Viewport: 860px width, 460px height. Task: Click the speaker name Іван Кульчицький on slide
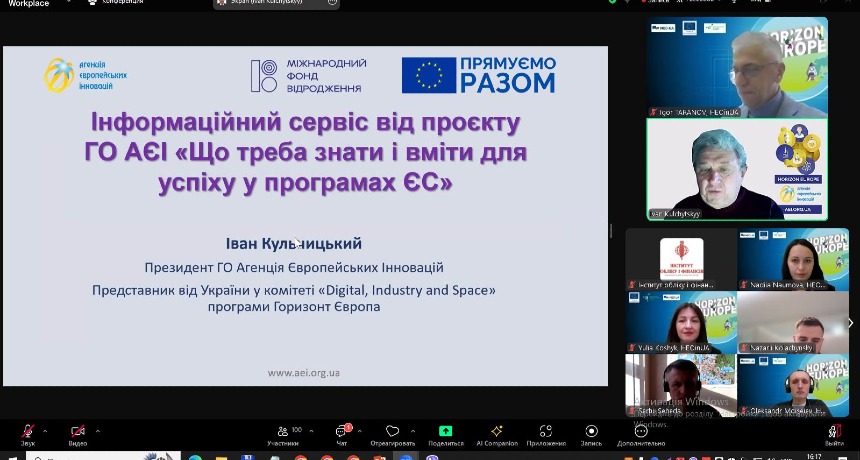pos(294,244)
